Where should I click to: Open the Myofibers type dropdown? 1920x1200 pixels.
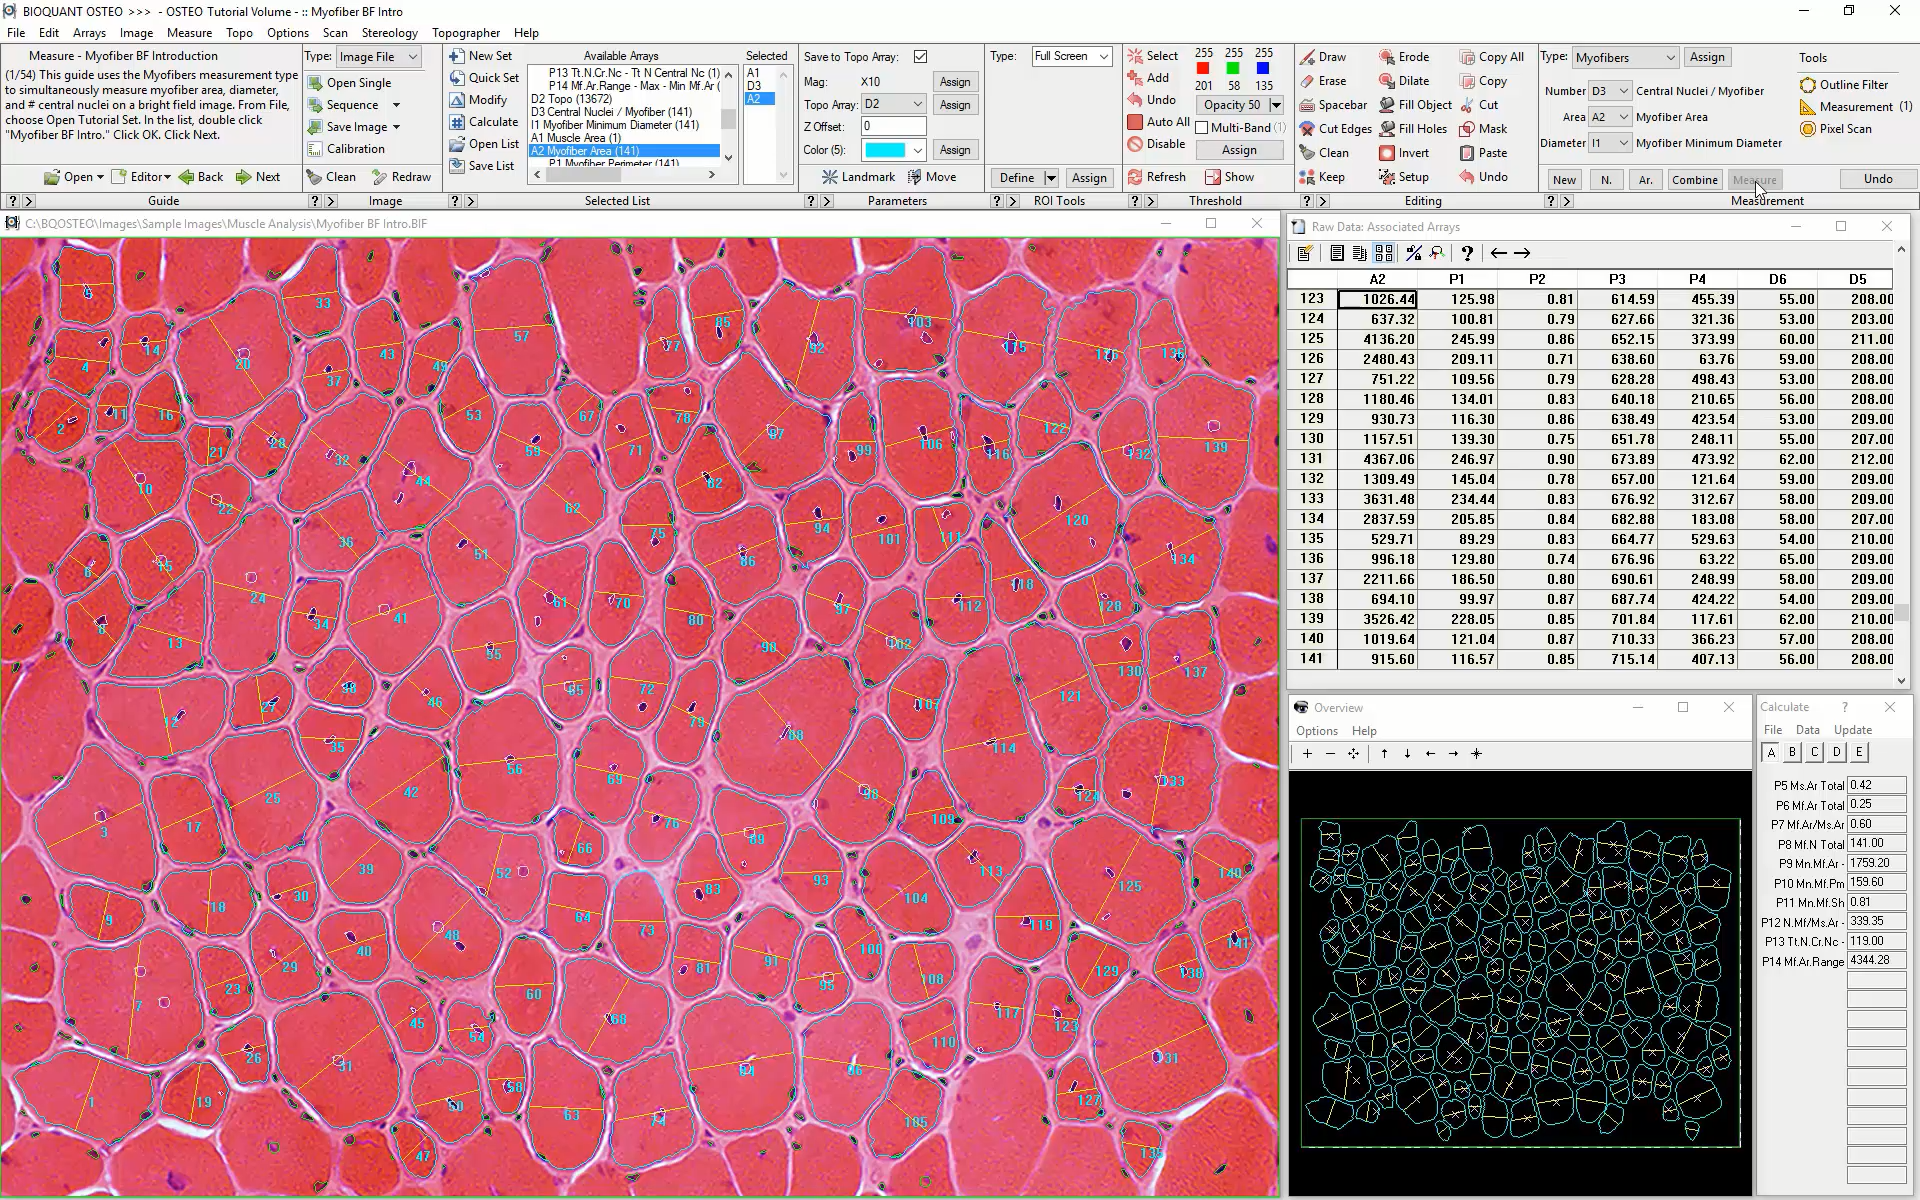point(1669,58)
